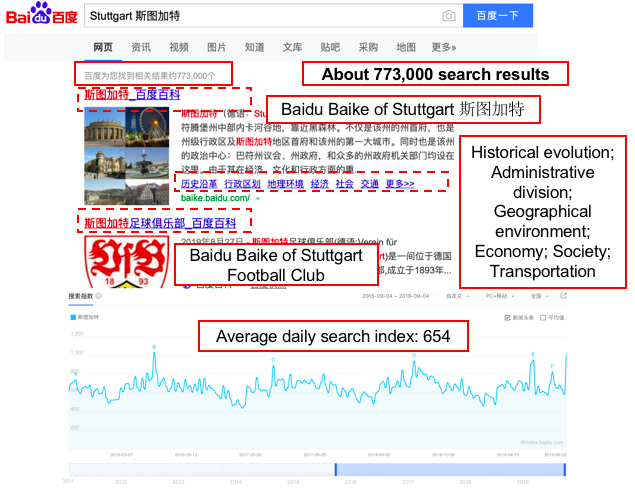
Task: Click news marker D on the chart
Action: coord(414,355)
